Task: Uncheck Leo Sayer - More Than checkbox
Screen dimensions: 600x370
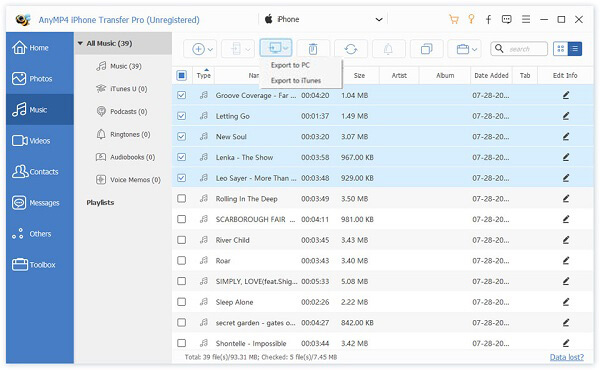Action: pyautogui.click(x=182, y=178)
